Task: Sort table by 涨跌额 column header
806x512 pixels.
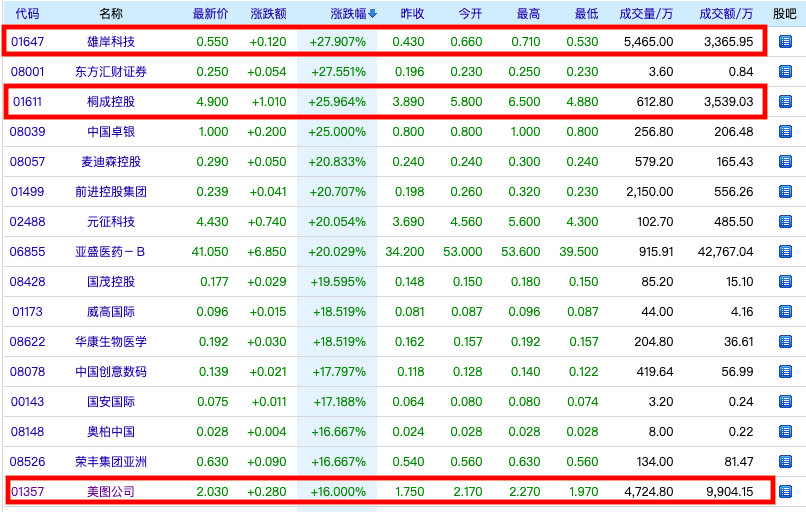Action: (x=268, y=14)
